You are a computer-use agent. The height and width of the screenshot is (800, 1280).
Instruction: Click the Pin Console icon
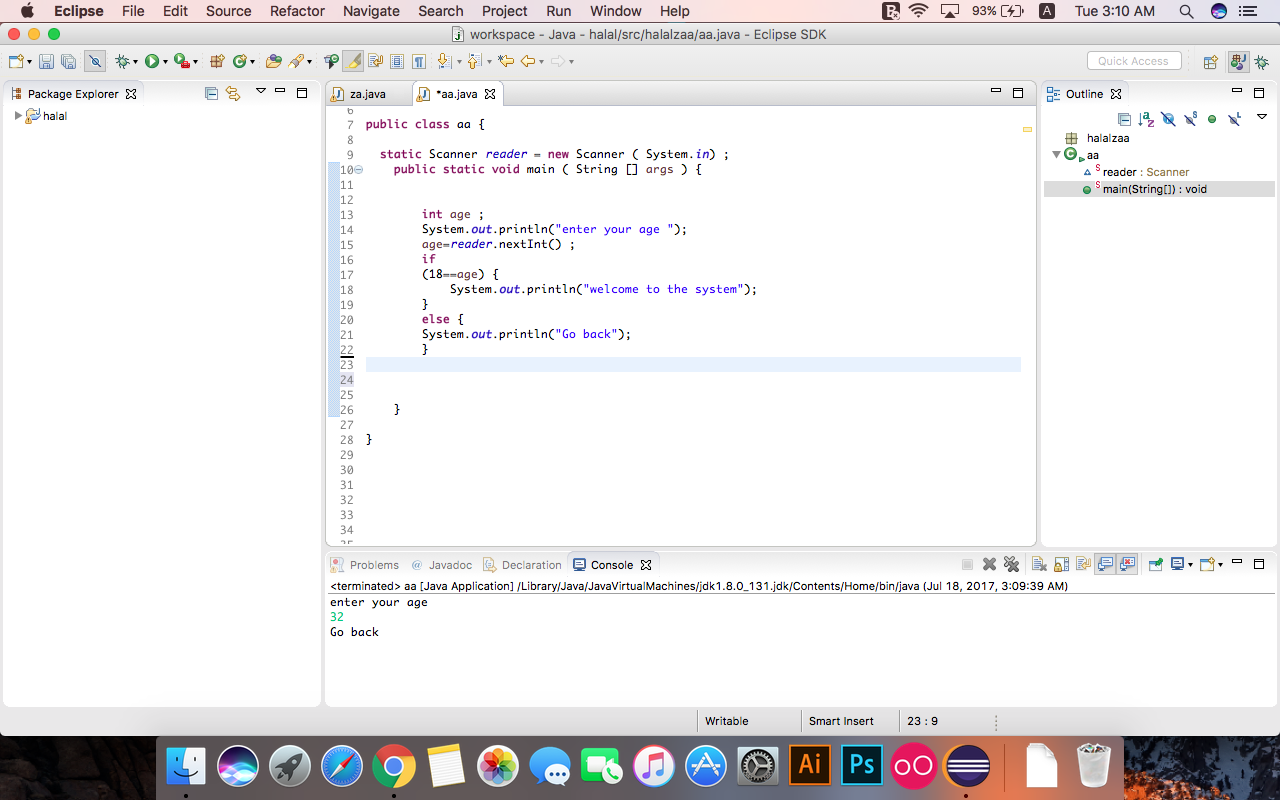click(x=1155, y=565)
